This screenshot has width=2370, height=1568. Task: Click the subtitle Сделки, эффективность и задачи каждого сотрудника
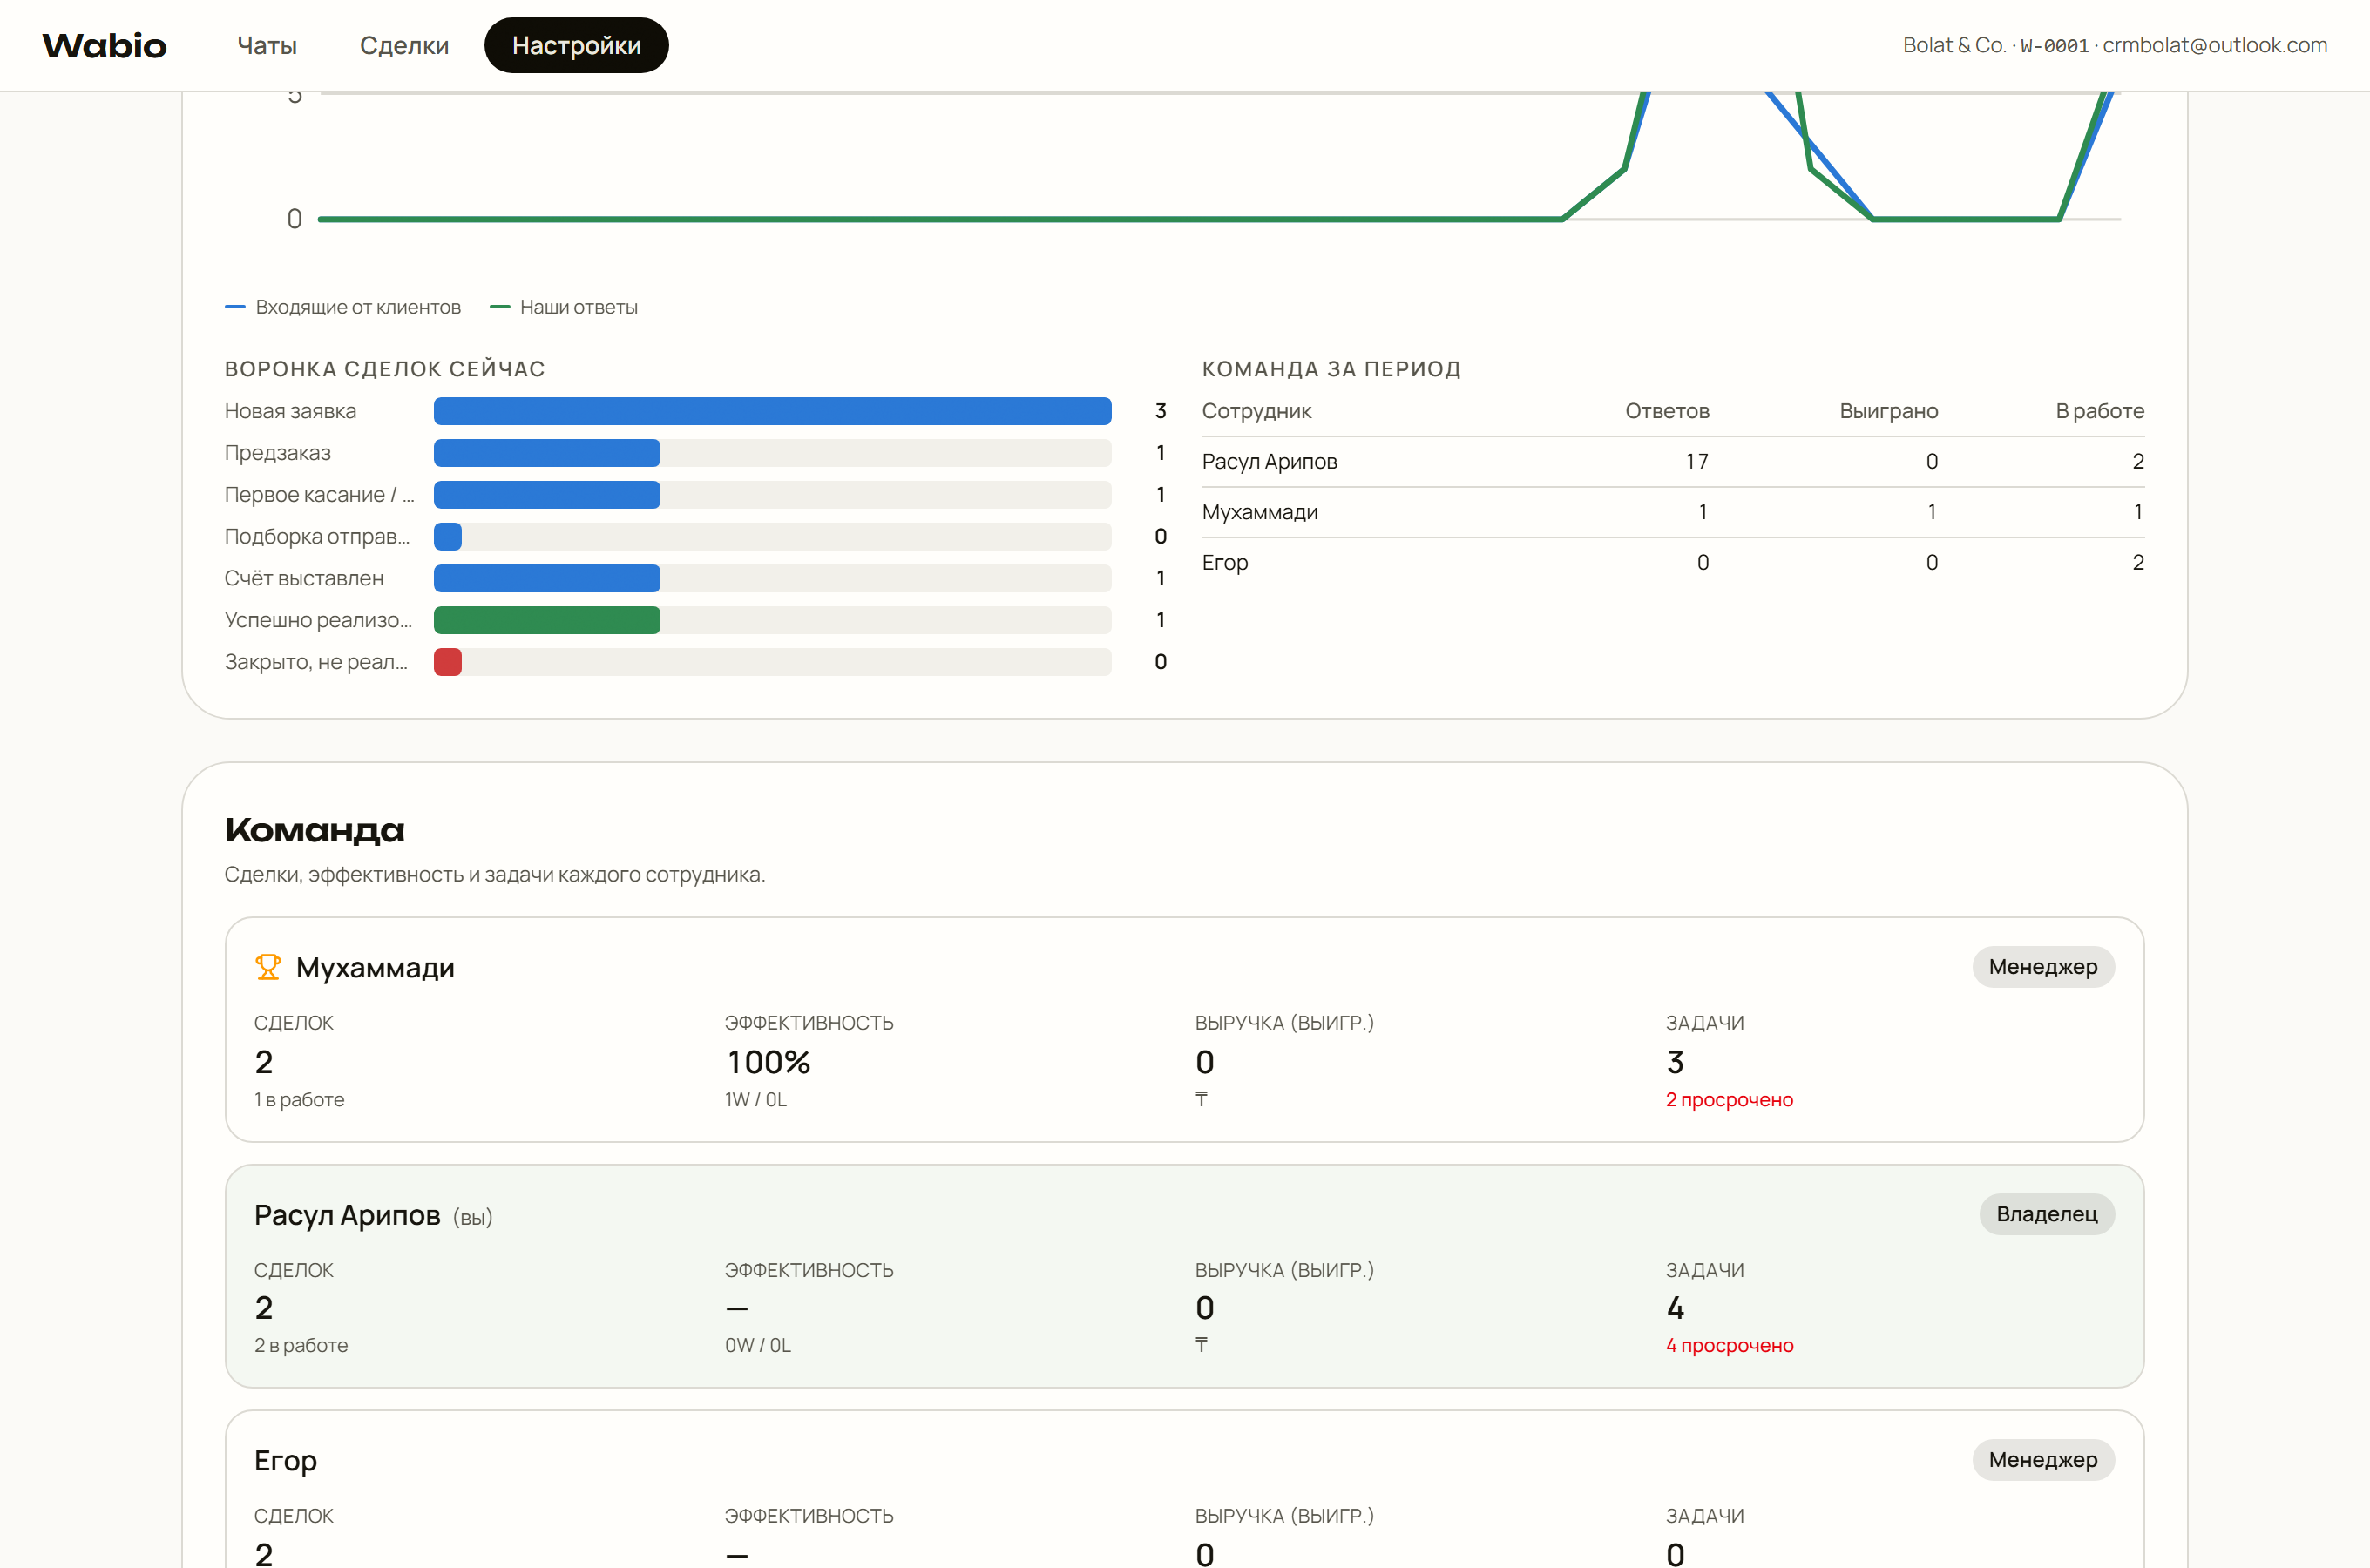coord(495,875)
